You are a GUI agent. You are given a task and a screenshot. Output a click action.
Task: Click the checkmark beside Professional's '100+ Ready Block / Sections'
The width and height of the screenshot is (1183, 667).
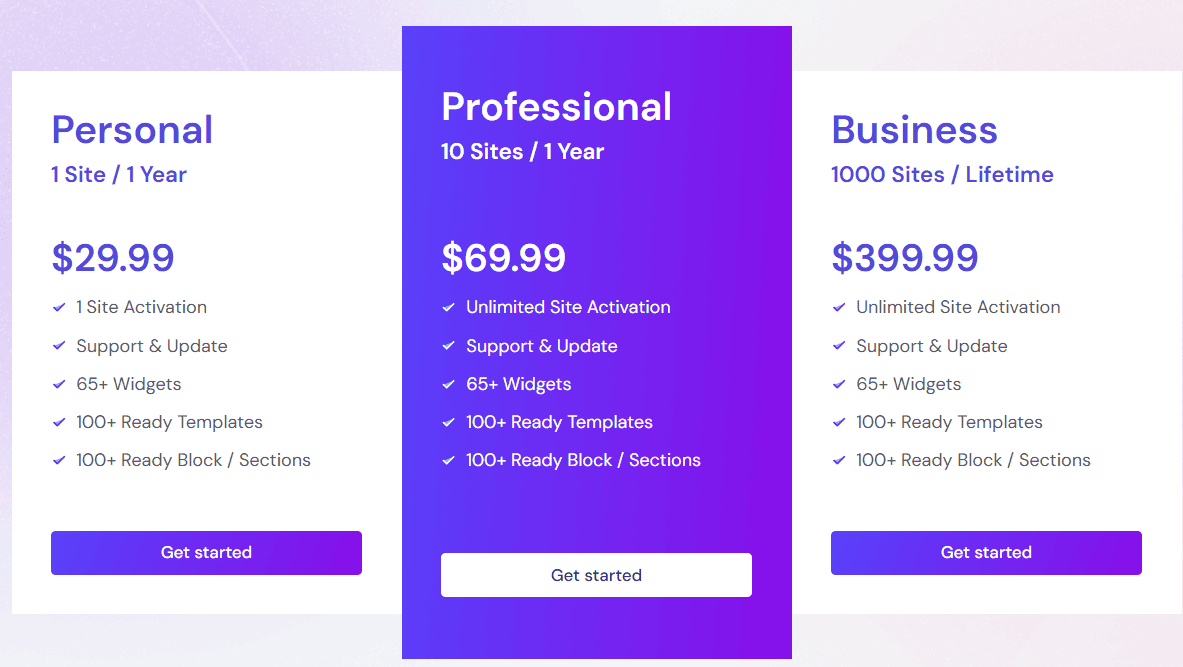click(x=448, y=460)
